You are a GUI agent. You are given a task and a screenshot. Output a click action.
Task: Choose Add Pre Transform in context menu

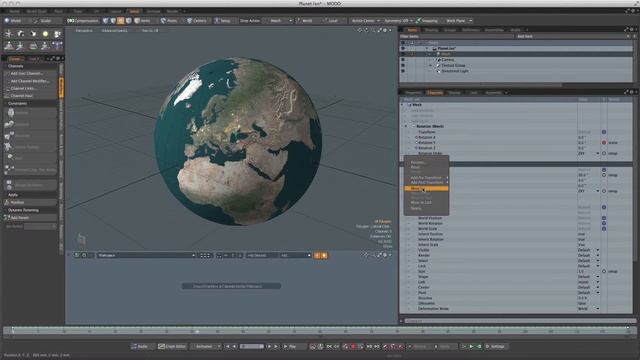426,178
